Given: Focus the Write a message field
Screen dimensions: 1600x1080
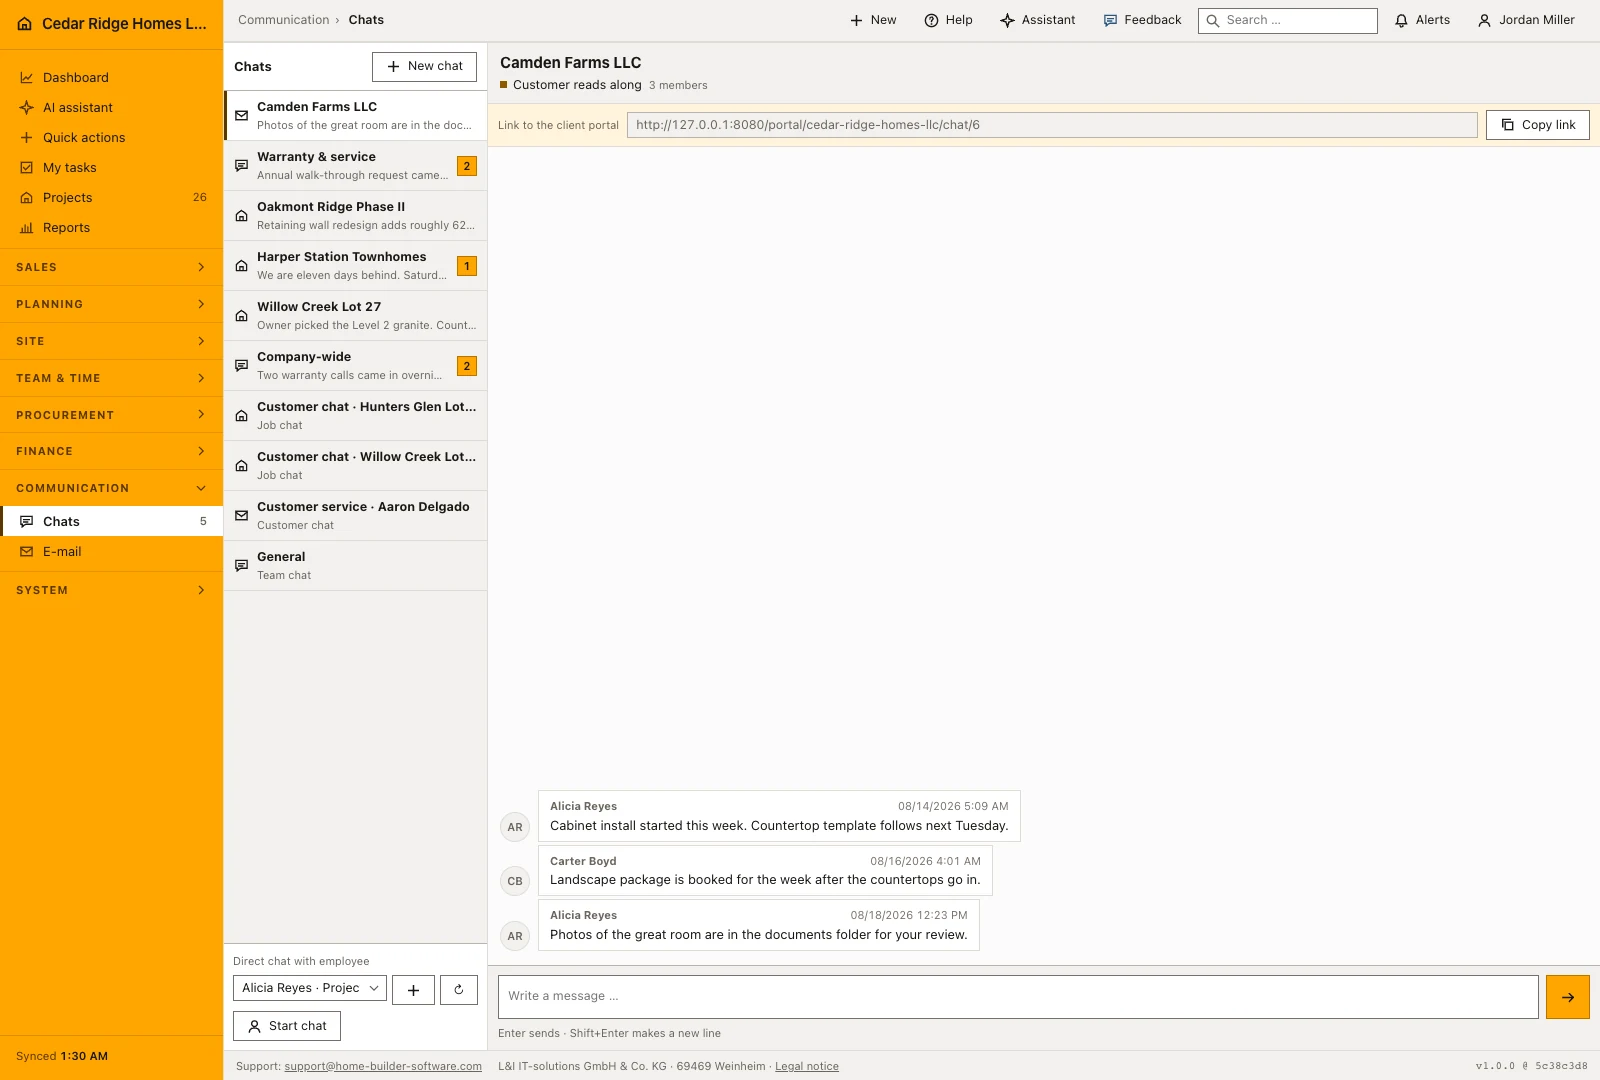Looking at the screenshot, I should coord(1018,997).
